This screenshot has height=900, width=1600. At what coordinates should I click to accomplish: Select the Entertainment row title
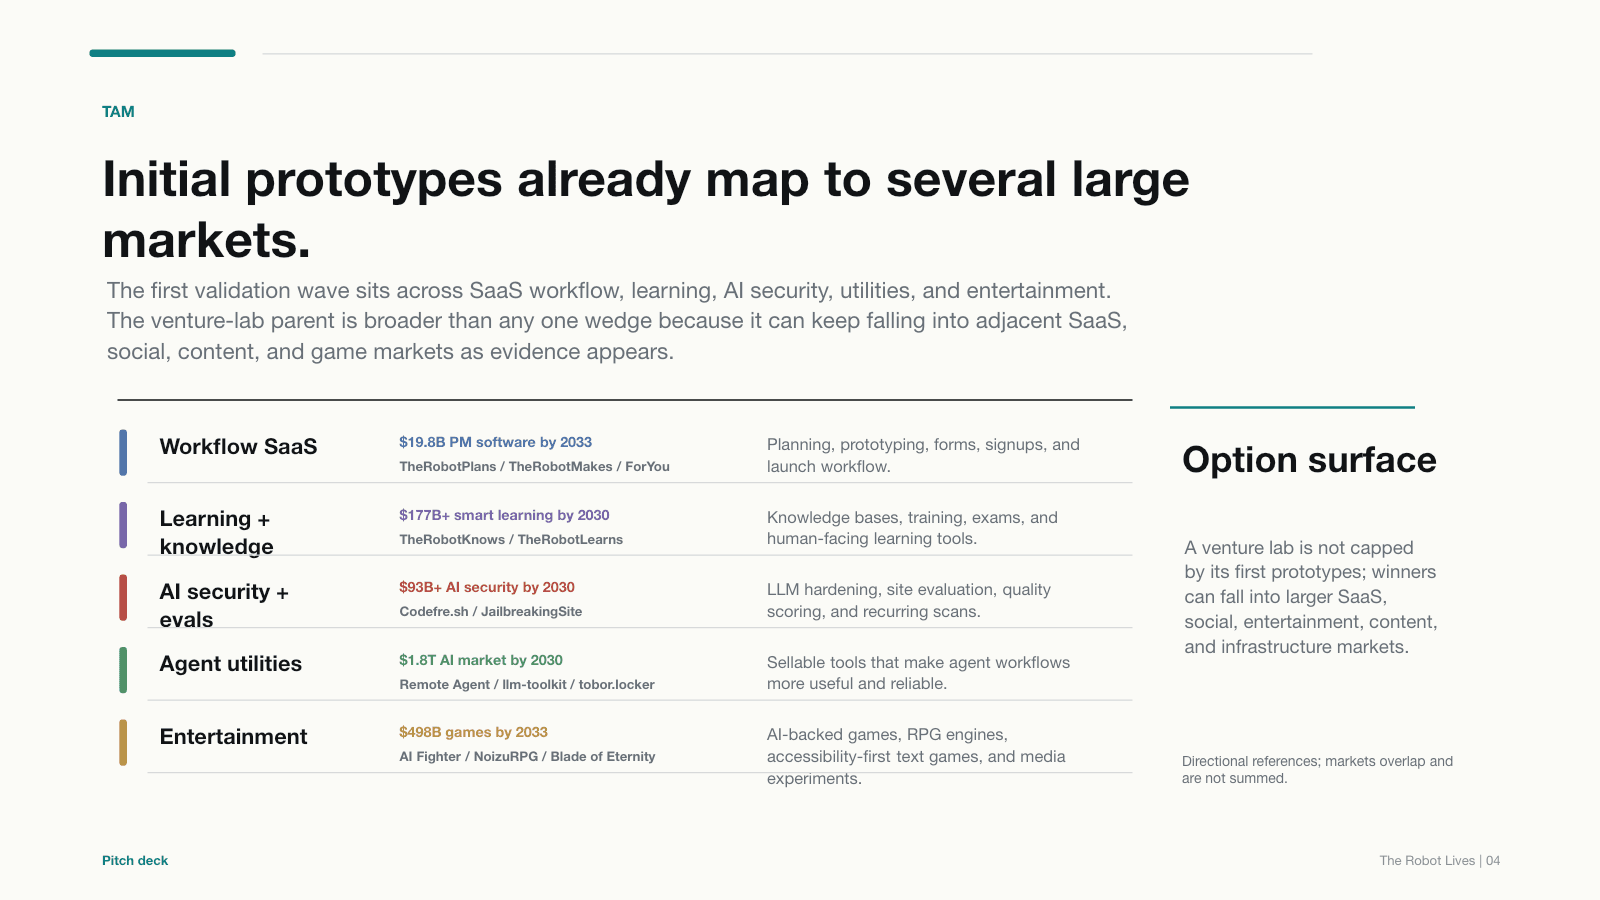[233, 737]
